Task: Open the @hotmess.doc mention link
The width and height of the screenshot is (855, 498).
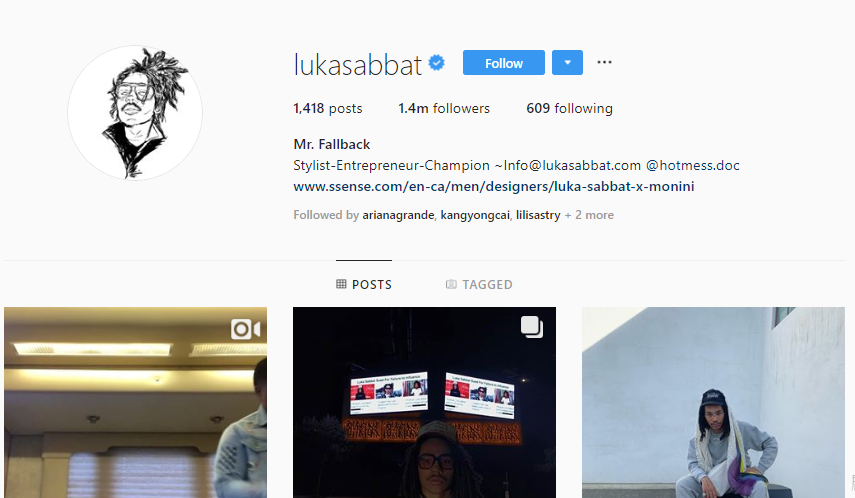Action: point(693,165)
